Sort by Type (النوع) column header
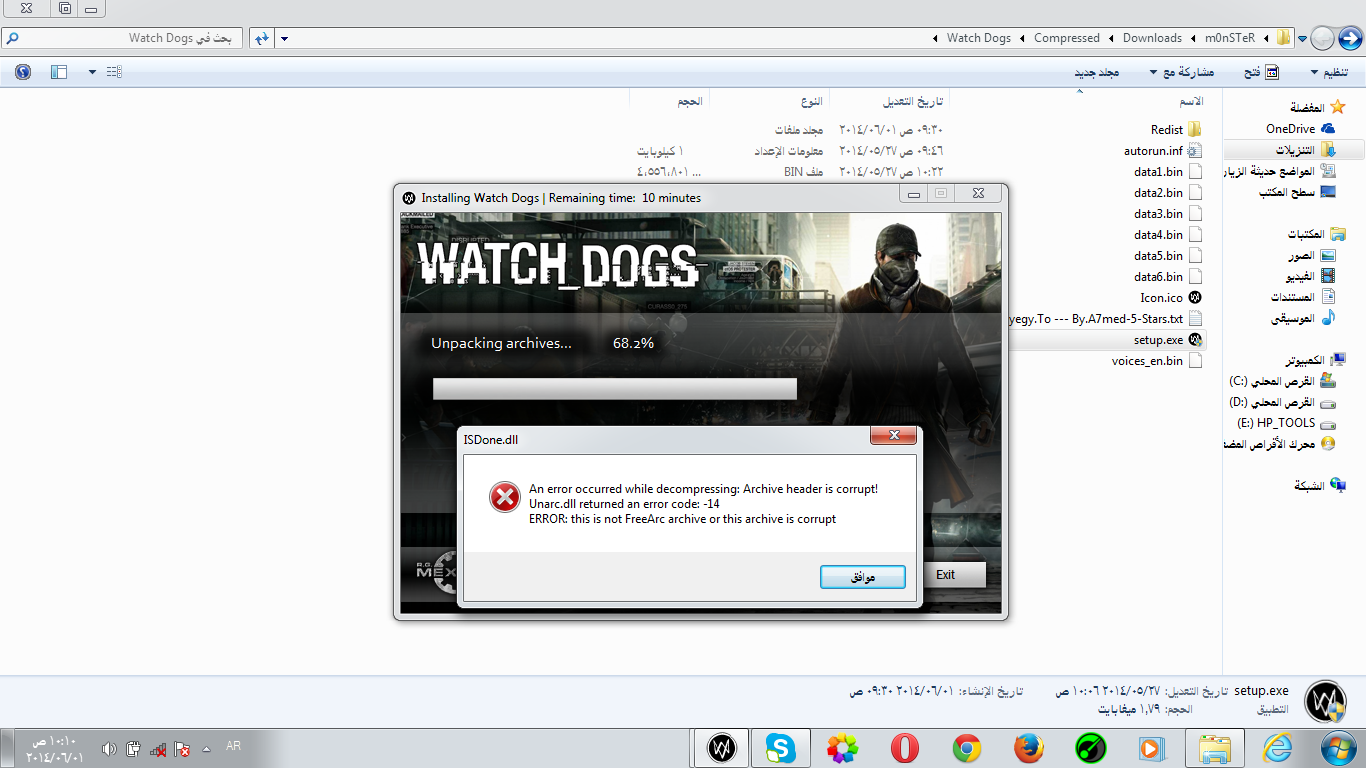1366x768 pixels. pos(811,102)
